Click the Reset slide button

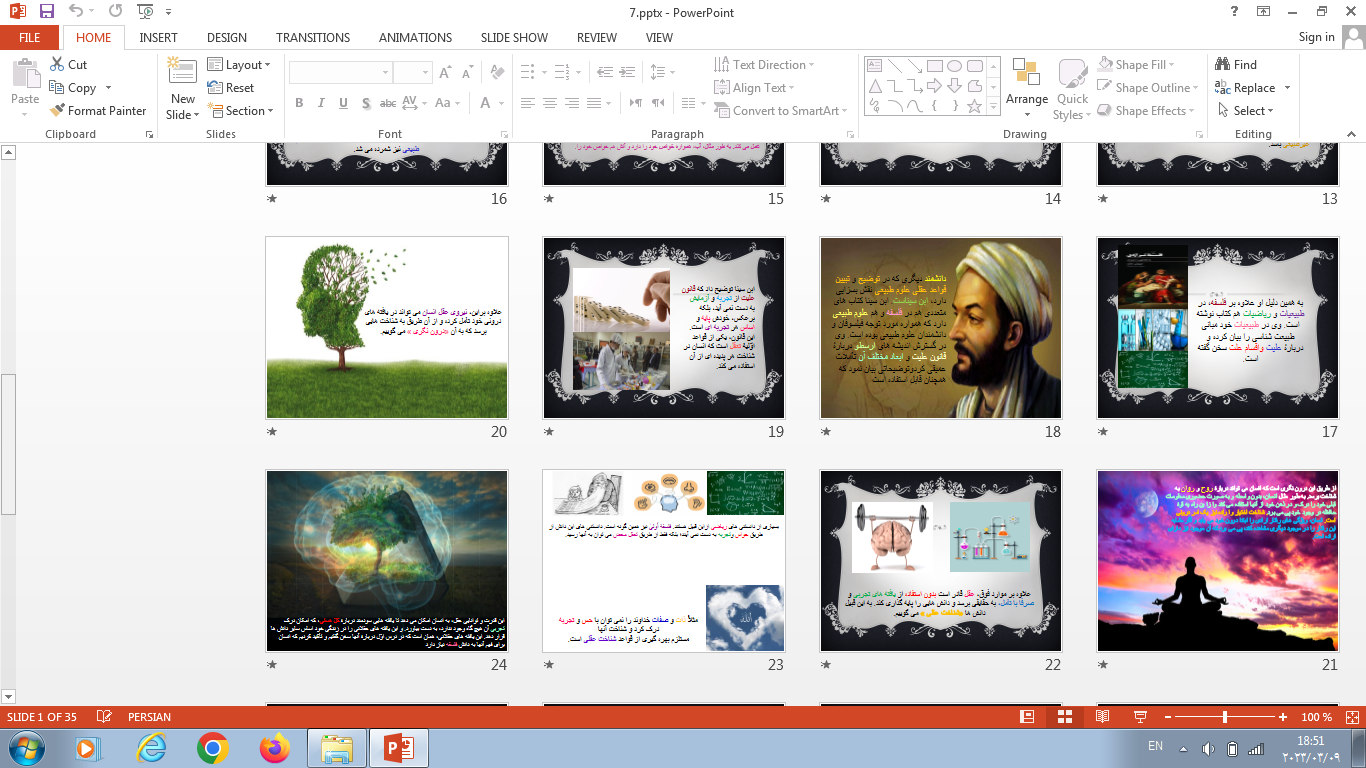(231, 87)
